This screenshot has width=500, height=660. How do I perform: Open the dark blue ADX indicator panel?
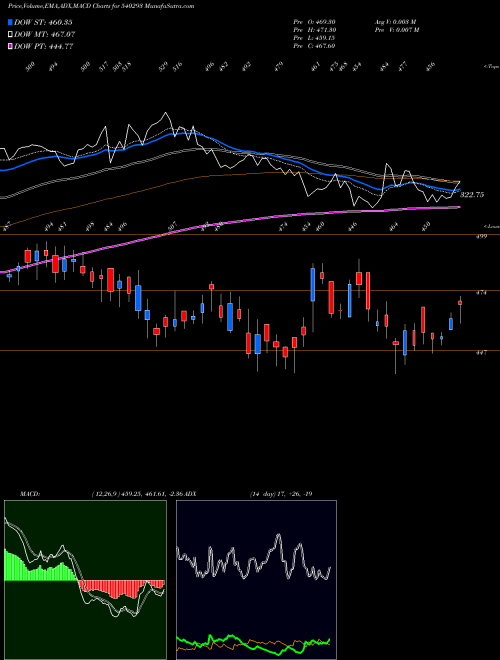[x=256, y=580]
